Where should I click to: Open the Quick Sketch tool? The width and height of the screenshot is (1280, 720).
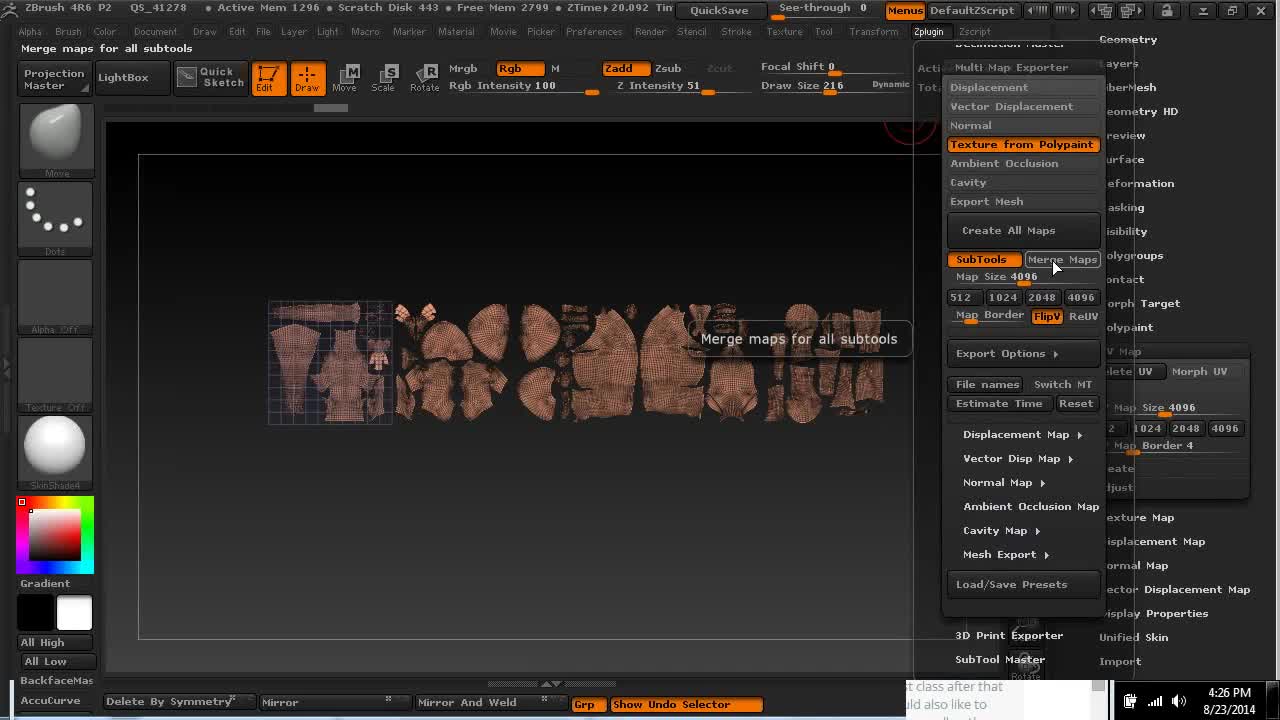point(210,77)
